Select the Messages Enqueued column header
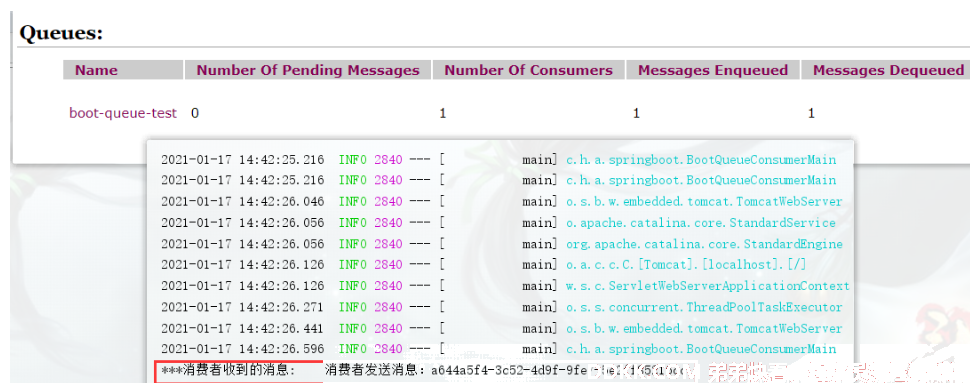Viewport: 970px width, 383px height. [713, 70]
